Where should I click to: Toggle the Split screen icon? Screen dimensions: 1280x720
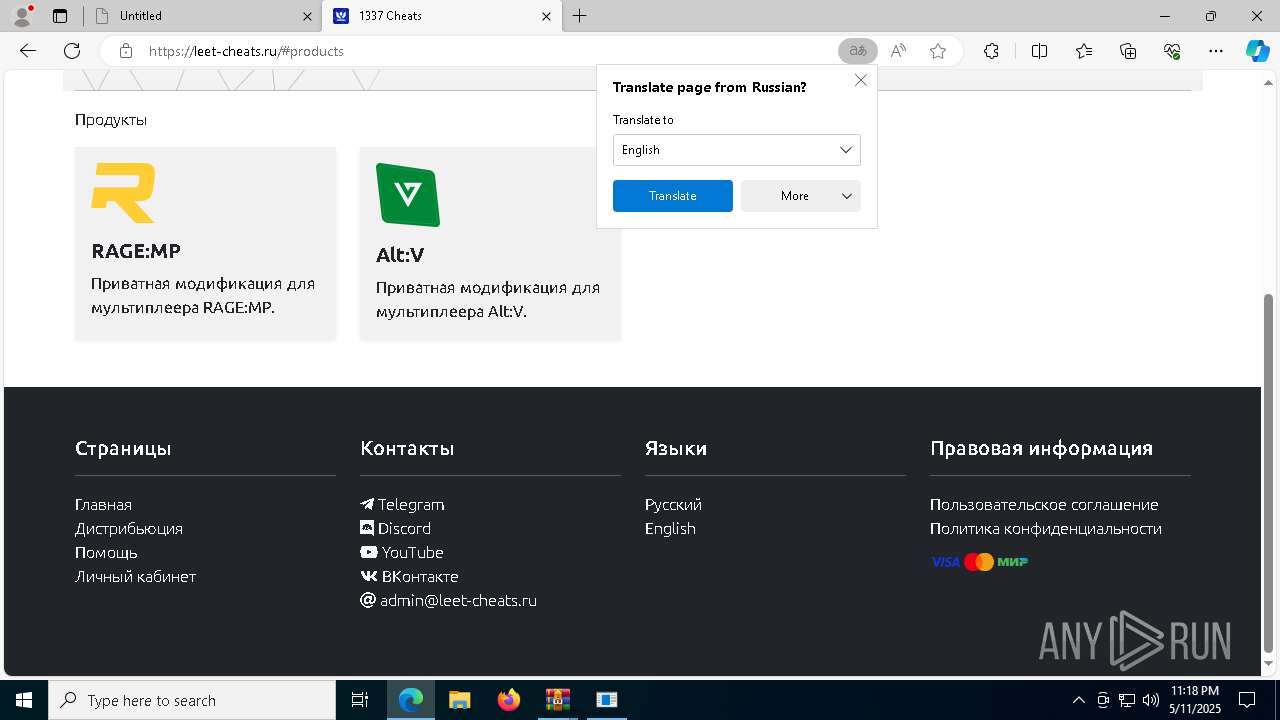point(1039,51)
